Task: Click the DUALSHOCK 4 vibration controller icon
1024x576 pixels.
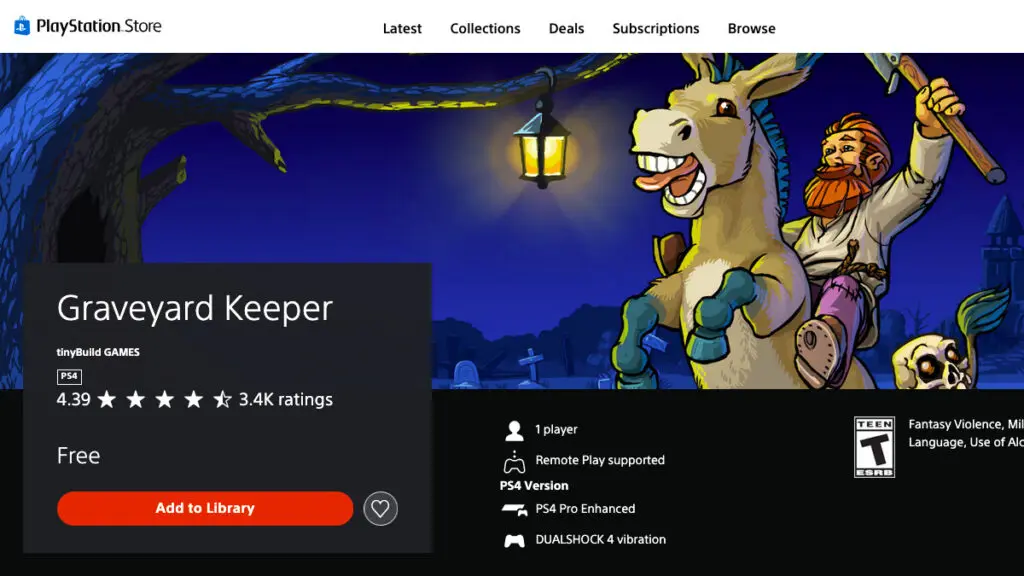Action: [x=514, y=539]
